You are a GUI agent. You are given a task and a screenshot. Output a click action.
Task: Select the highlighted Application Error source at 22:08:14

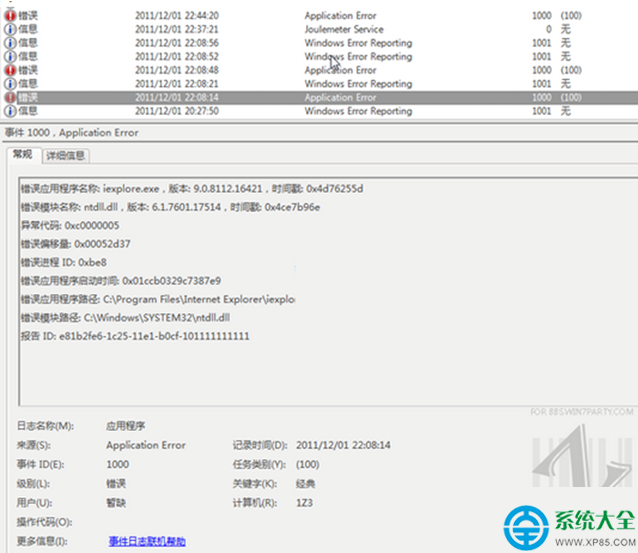point(340,97)
